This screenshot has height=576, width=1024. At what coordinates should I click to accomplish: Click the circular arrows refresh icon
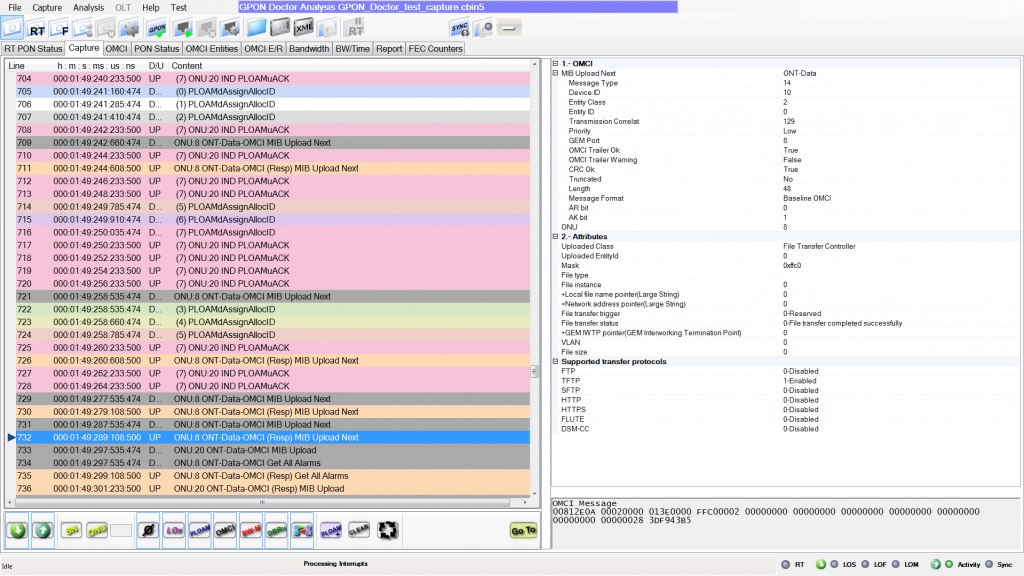pos(388,530)
